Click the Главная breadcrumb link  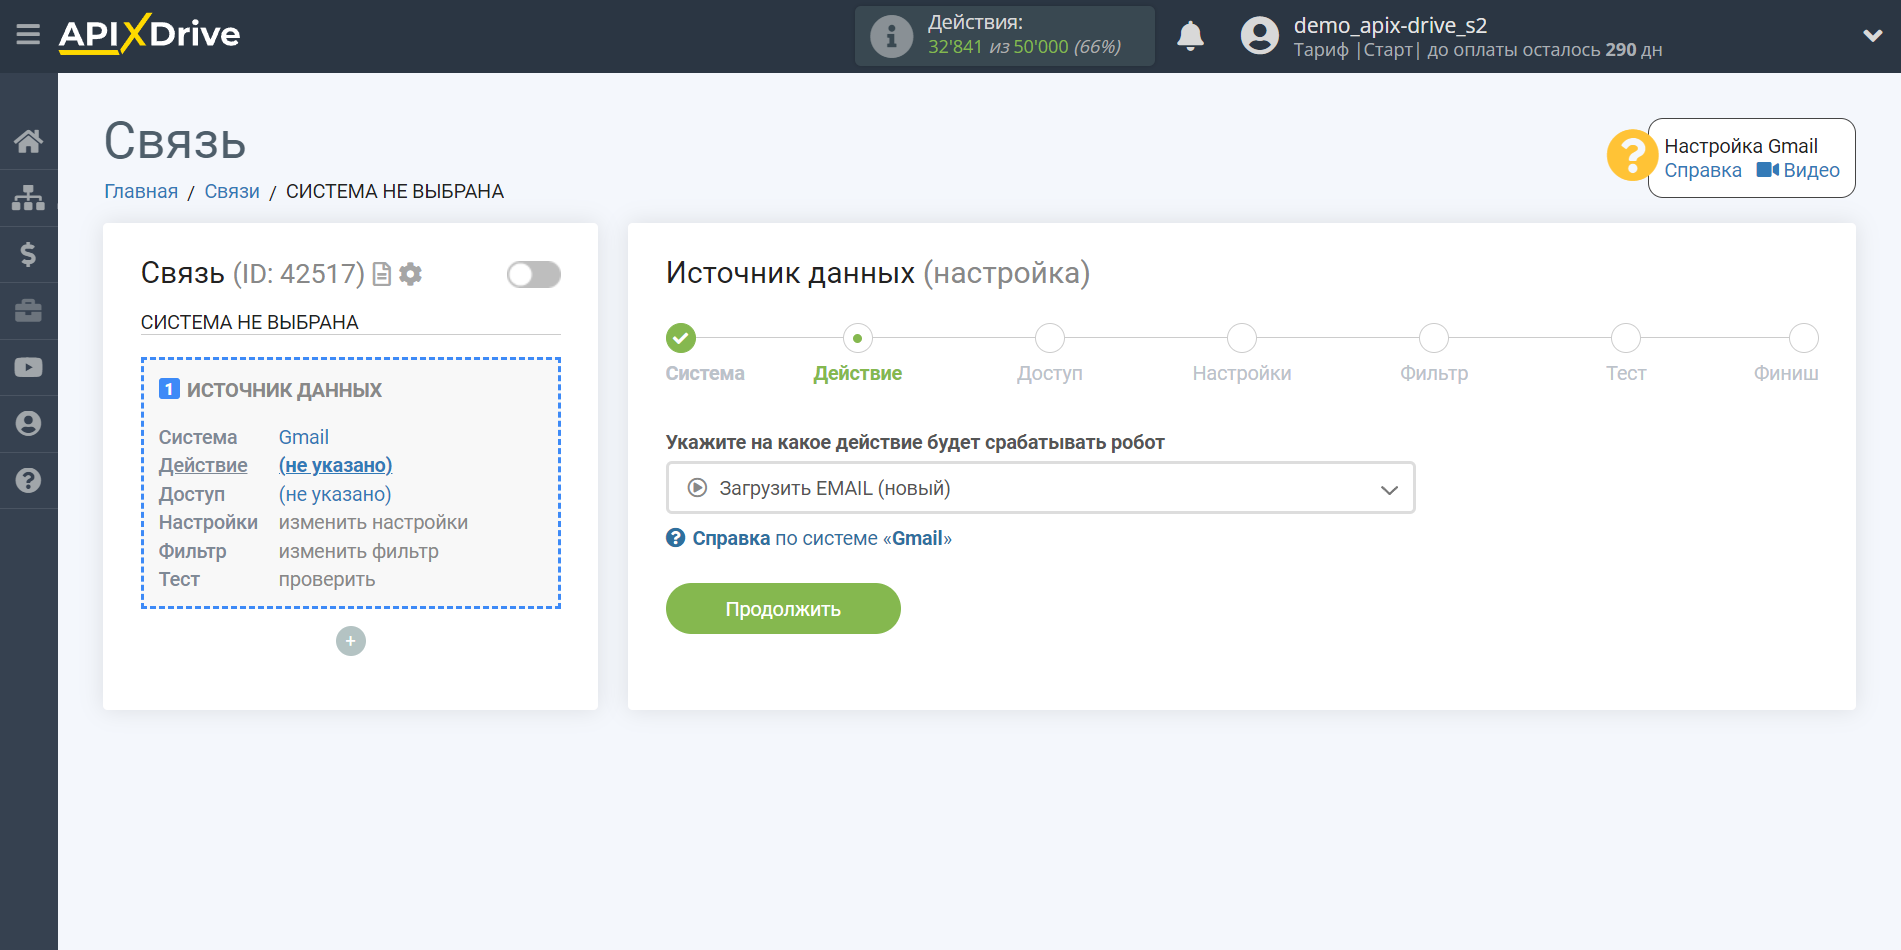coord(141,191)
